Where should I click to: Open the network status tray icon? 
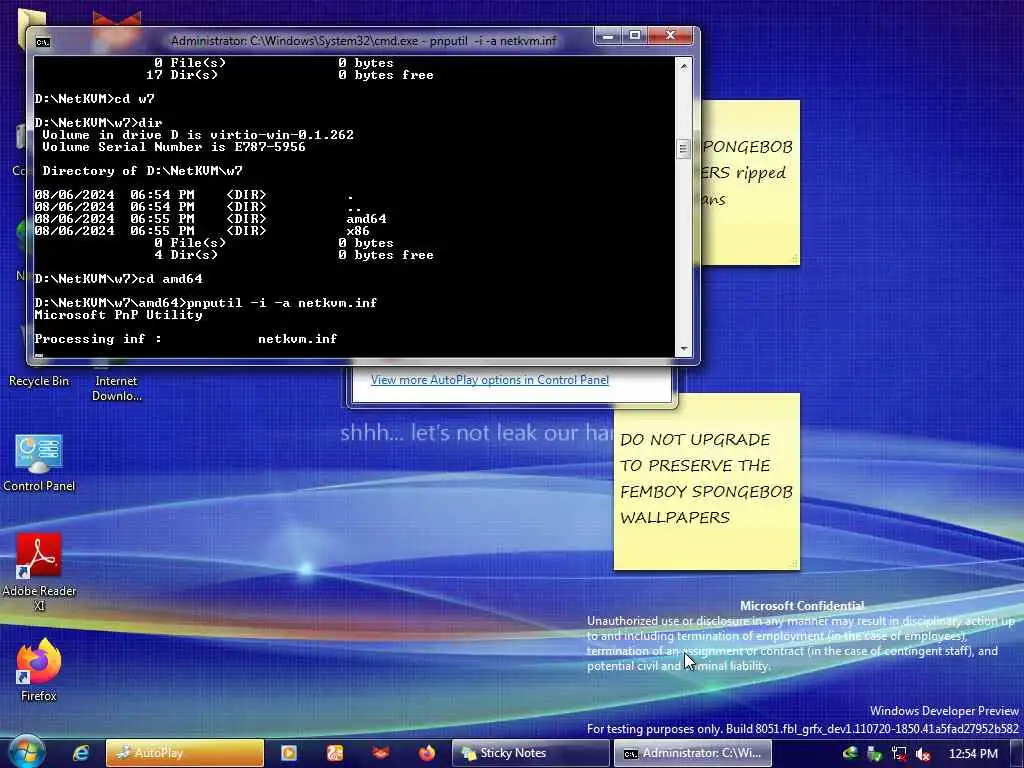coord(899,754)
